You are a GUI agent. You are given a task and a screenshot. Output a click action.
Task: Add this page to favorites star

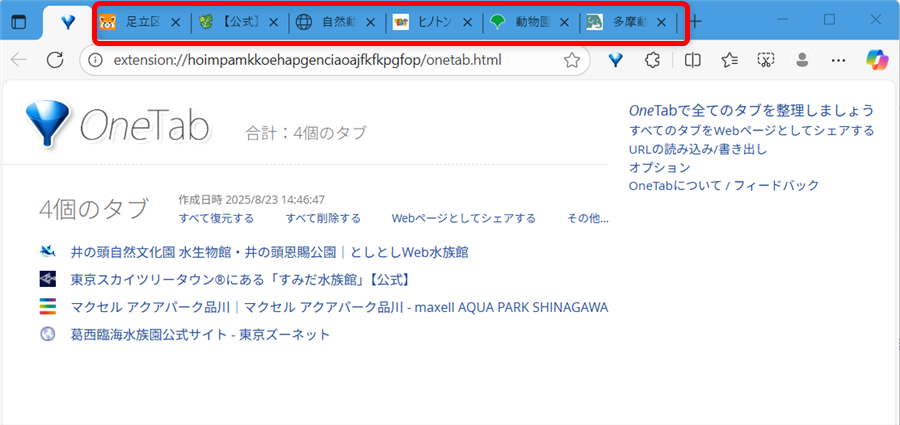[572, 60]
